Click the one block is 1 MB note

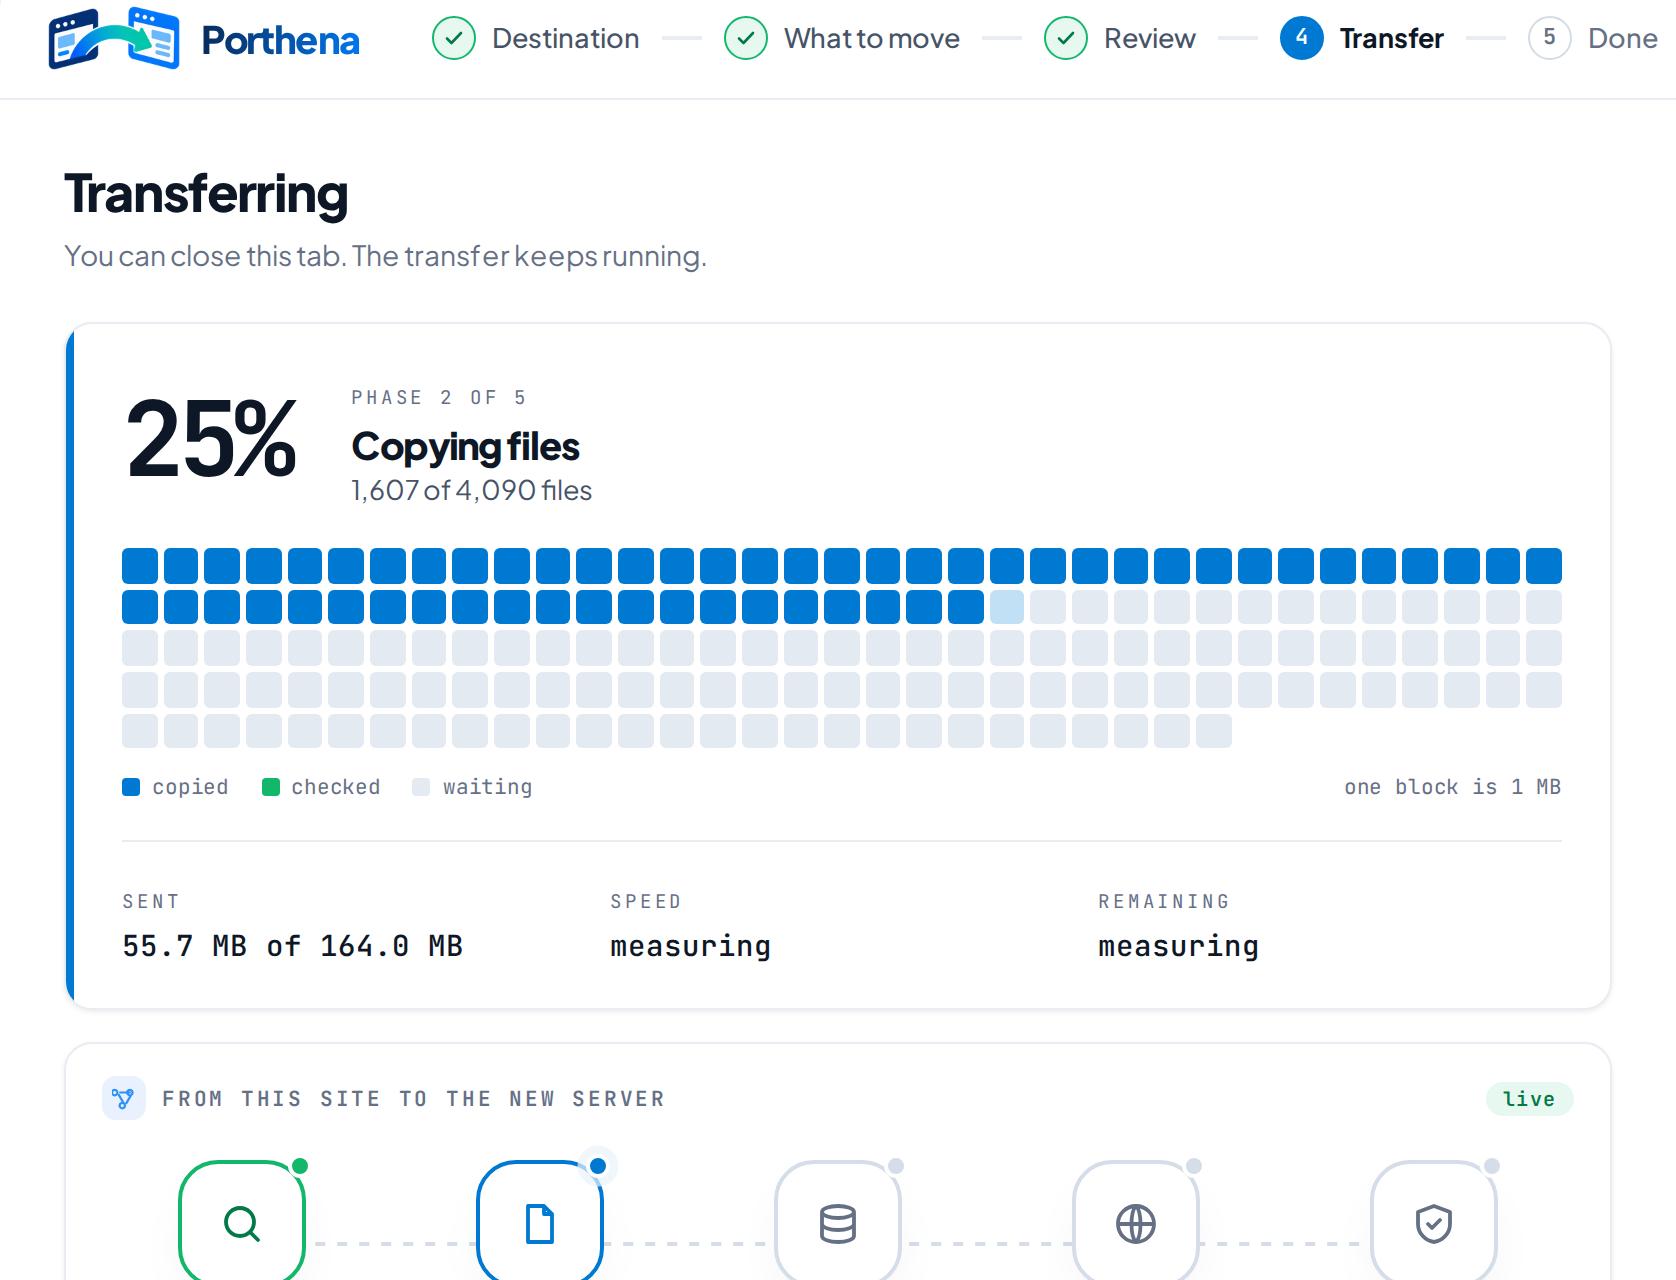tap(1452, 787)
